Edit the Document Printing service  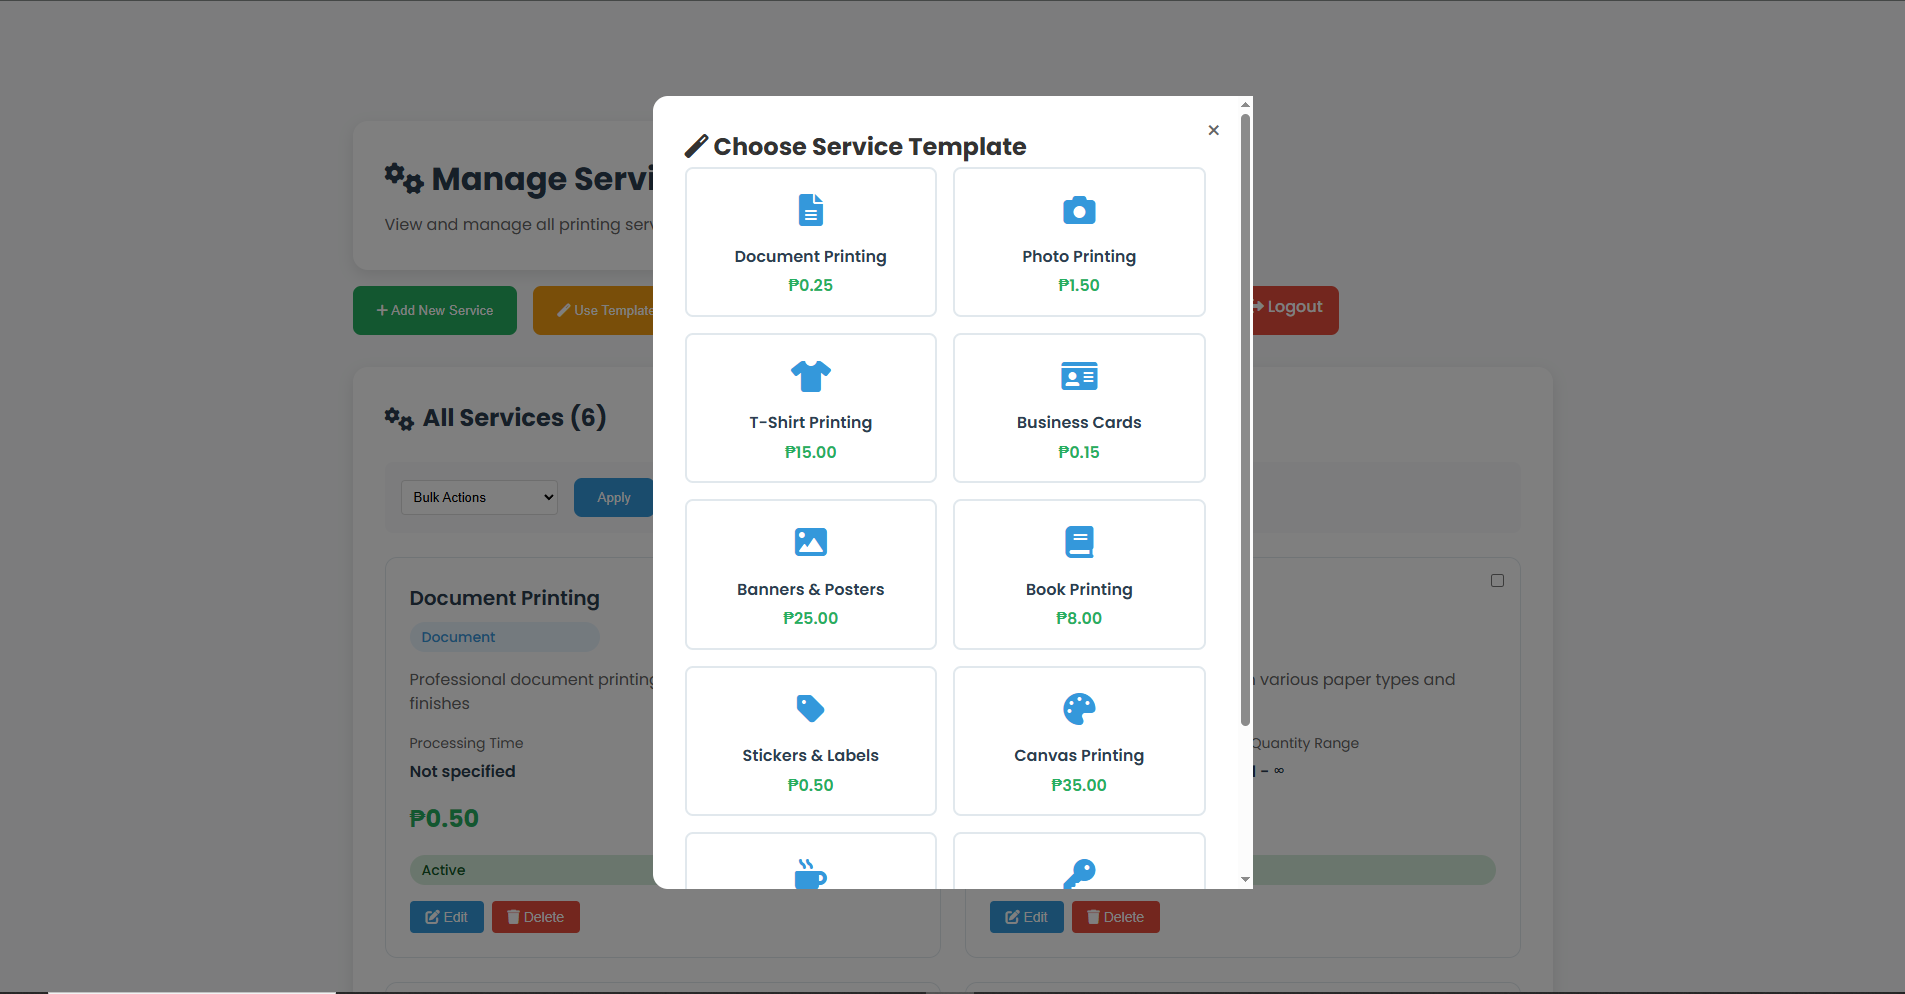(x=446, y=917)
